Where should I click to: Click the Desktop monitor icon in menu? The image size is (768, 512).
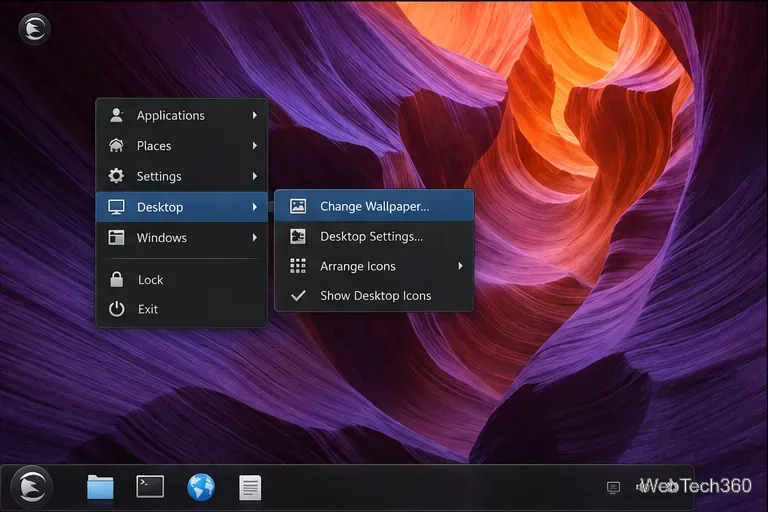pyautogui.click(x=116, y=207)
